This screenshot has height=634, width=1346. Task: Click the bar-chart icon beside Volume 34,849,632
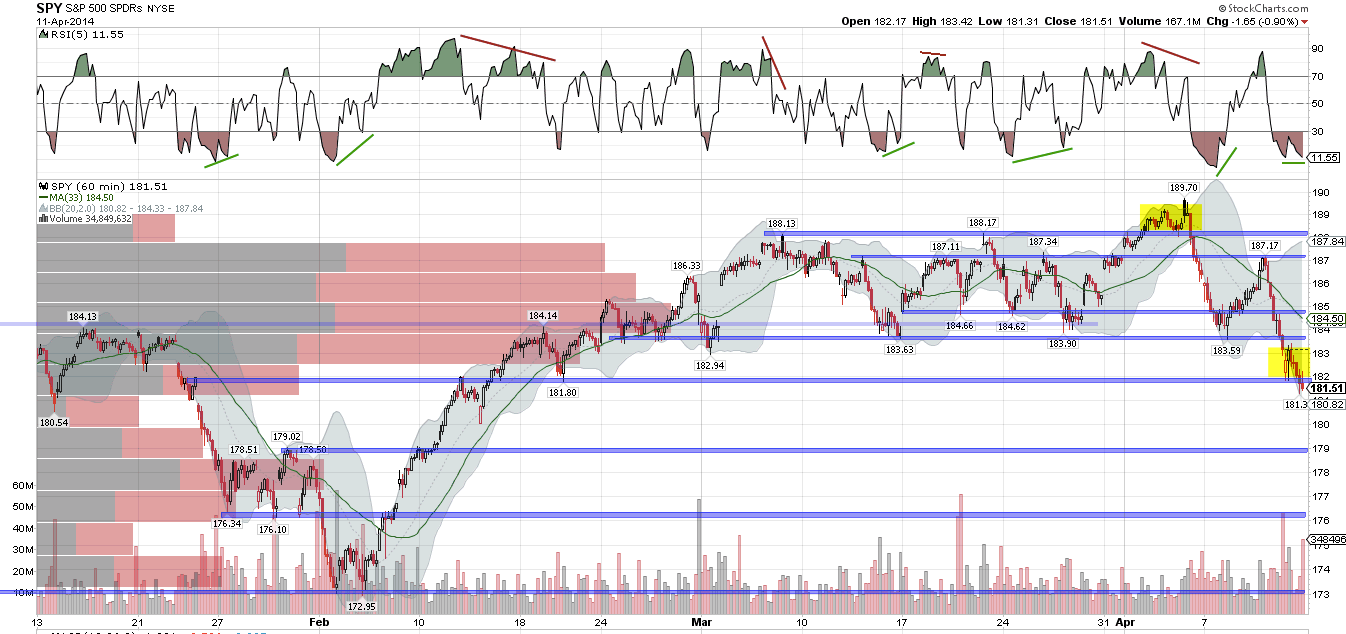pos(41,219)
